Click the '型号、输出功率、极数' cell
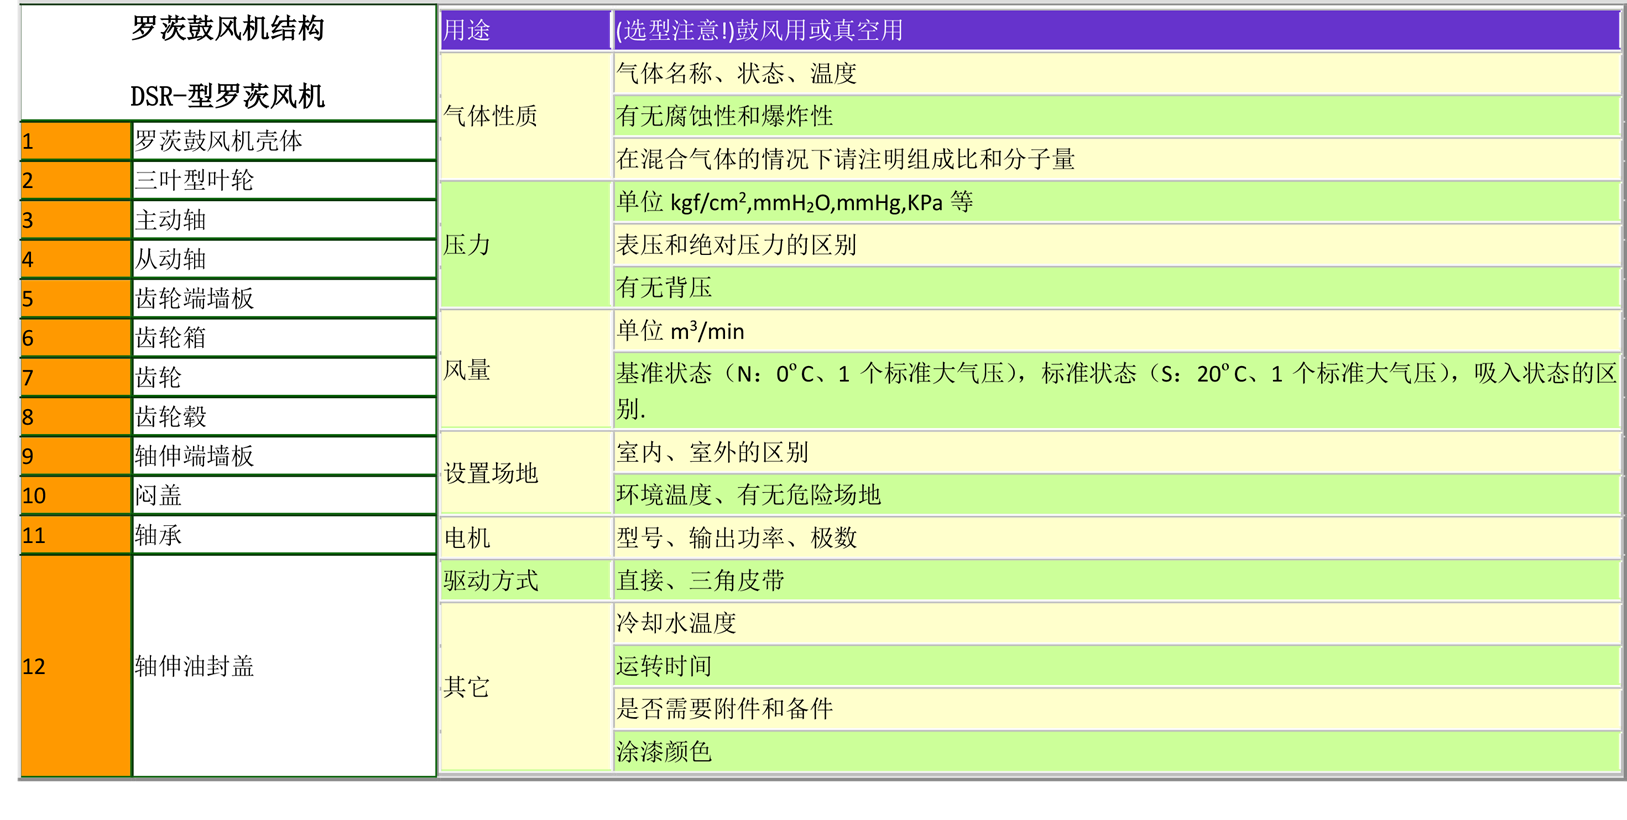This screenshot has width=1627, height=820. (x=1115, y=538)
